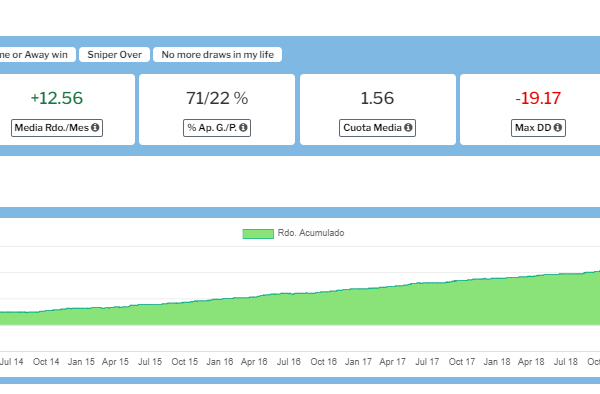The height and width of the screenshot is (394, 600).
Task: Click the Rdo. Acumulado legend text
Action: 311,233
